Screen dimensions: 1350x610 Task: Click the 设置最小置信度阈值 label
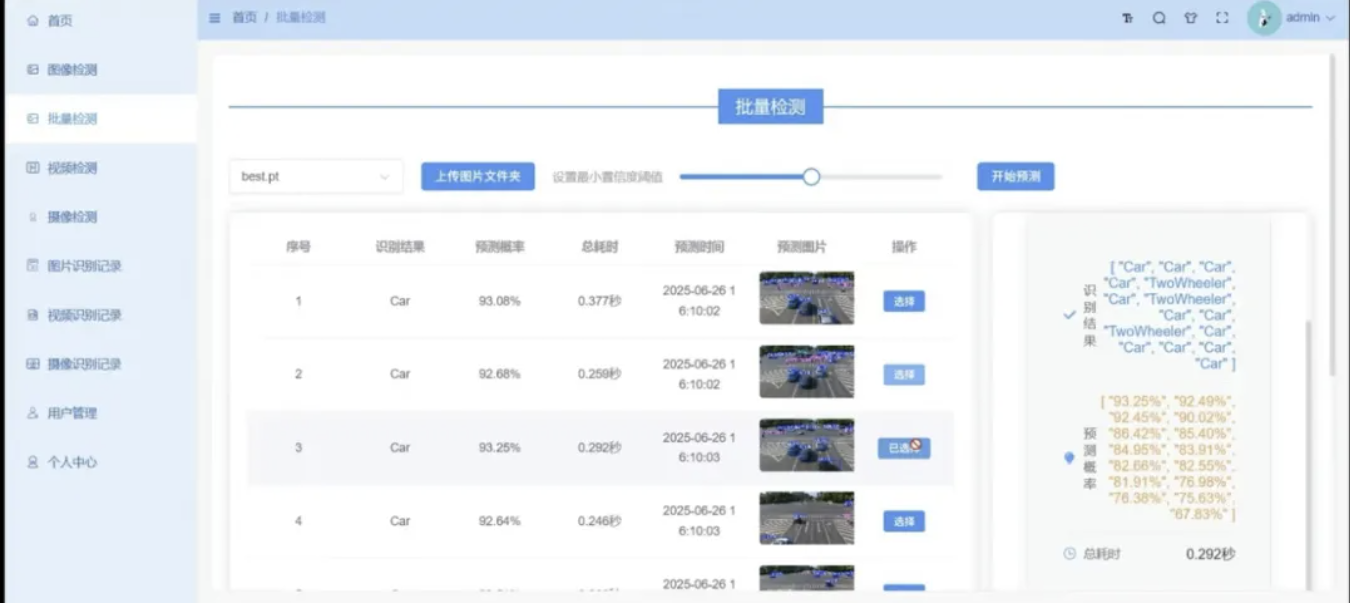point(607,177)
